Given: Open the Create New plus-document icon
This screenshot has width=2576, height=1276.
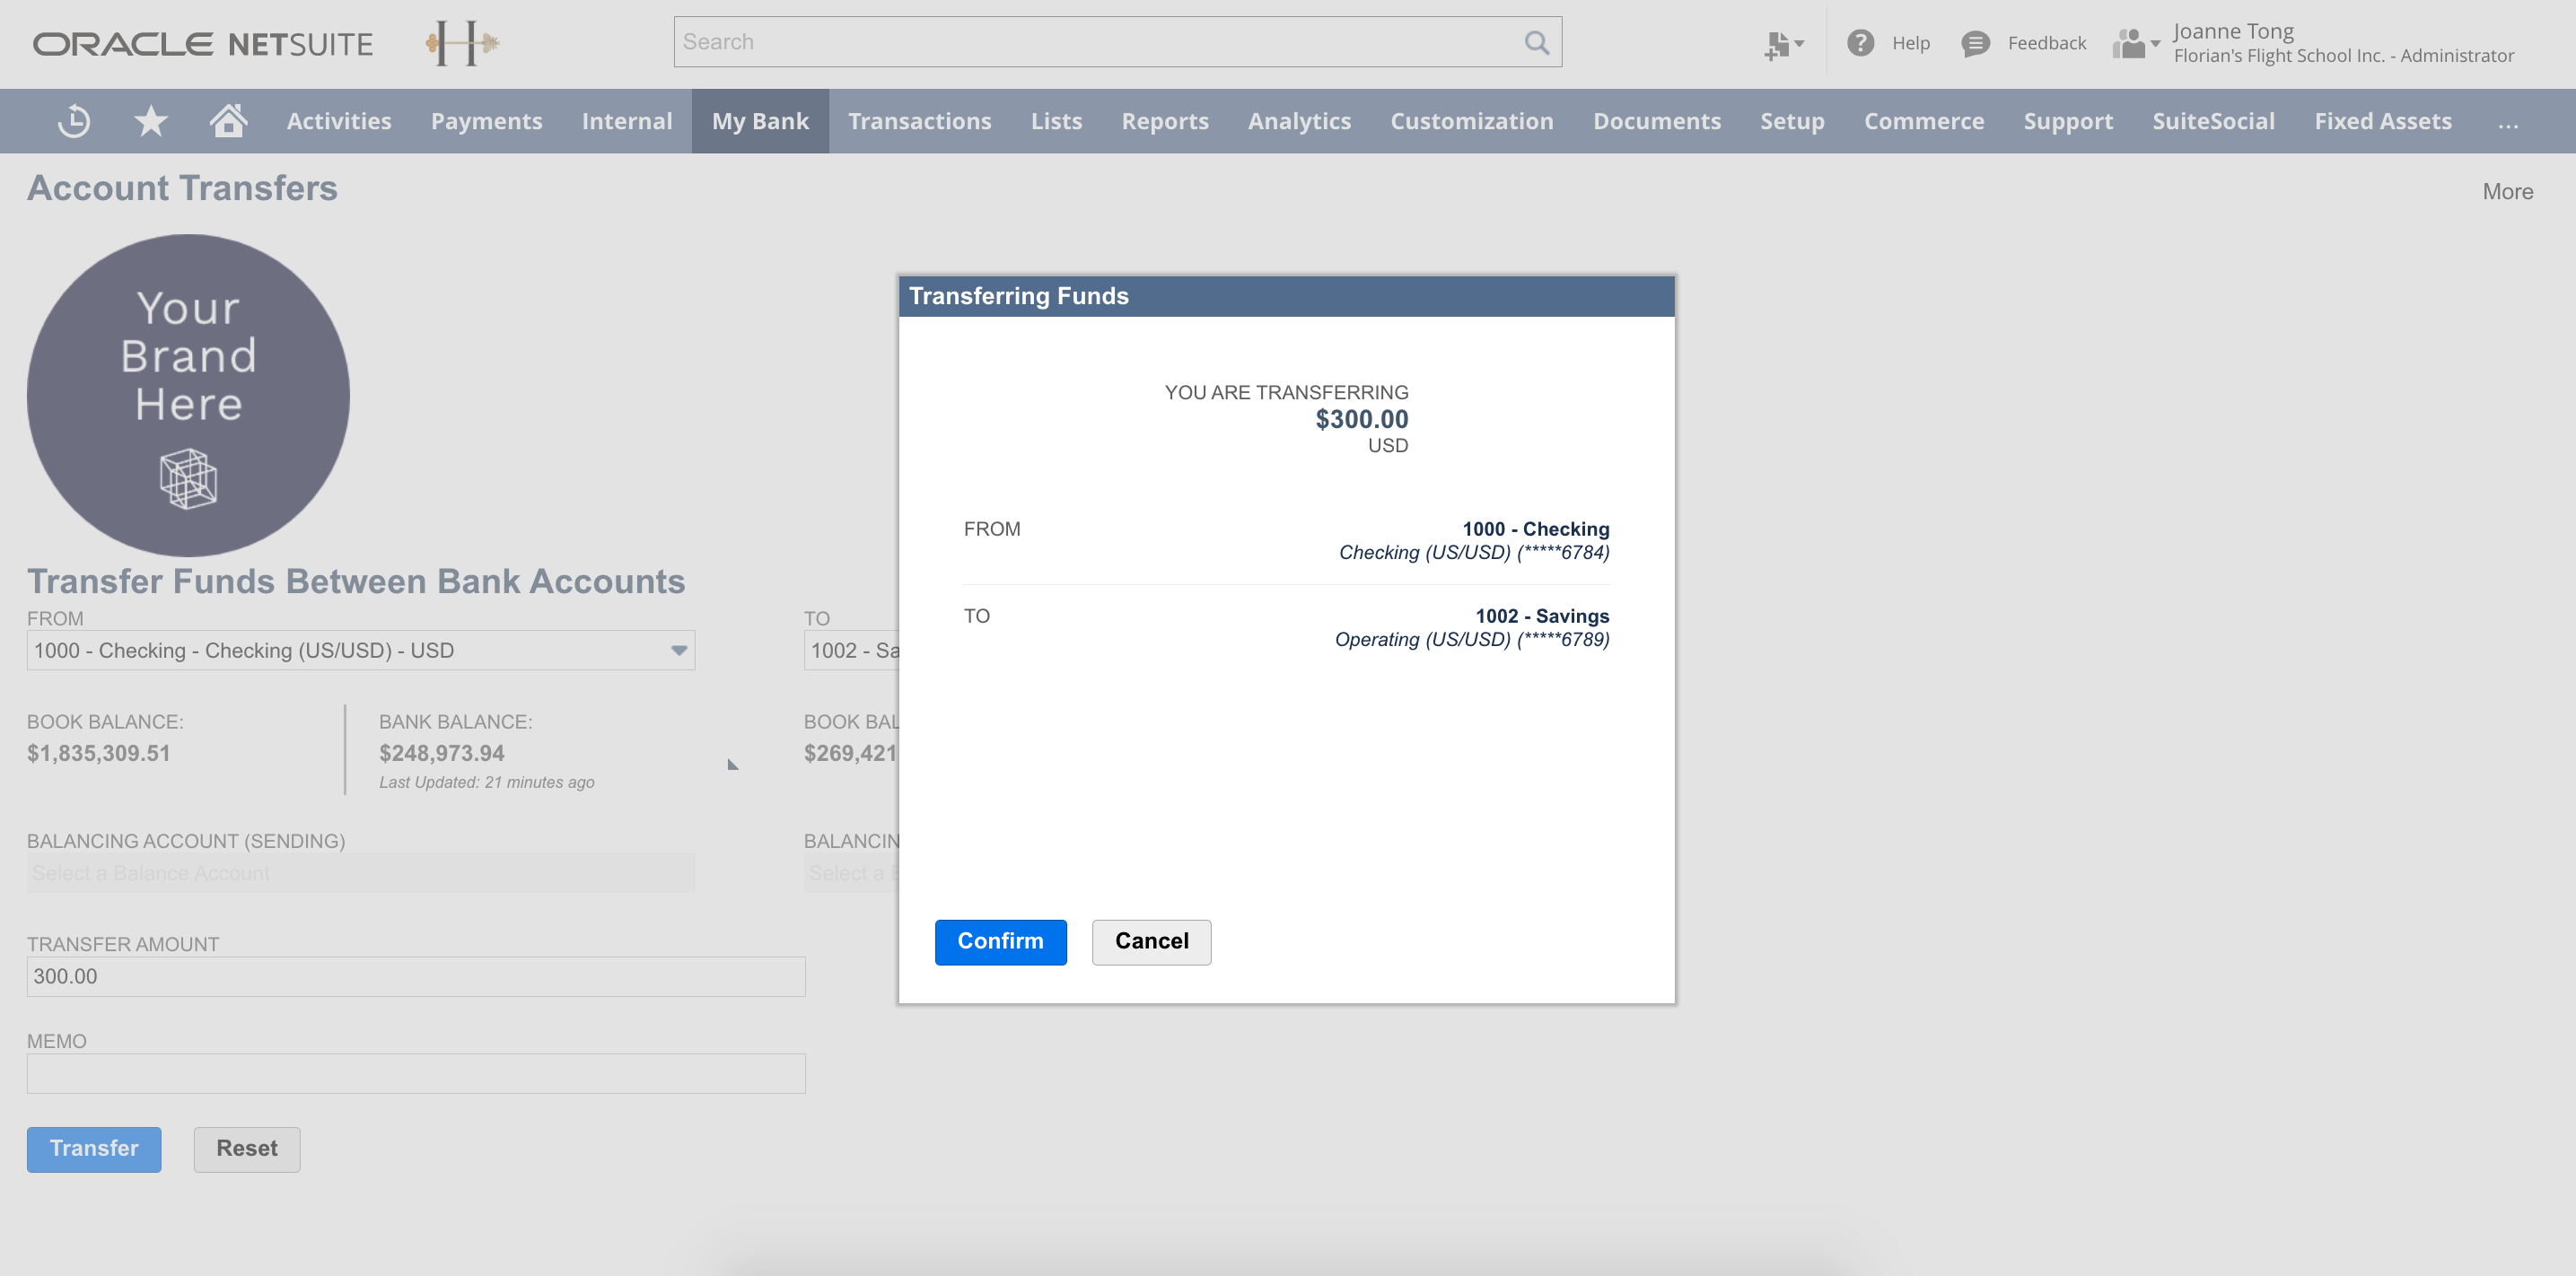Looking at the screenshot, I should pyautogui.click(x=1782, y=44).
